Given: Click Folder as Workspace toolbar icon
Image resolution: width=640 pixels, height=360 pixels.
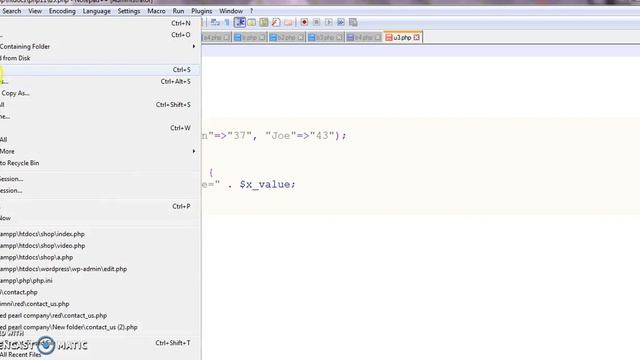Looking at the screenshot, I should pos(288,22).
